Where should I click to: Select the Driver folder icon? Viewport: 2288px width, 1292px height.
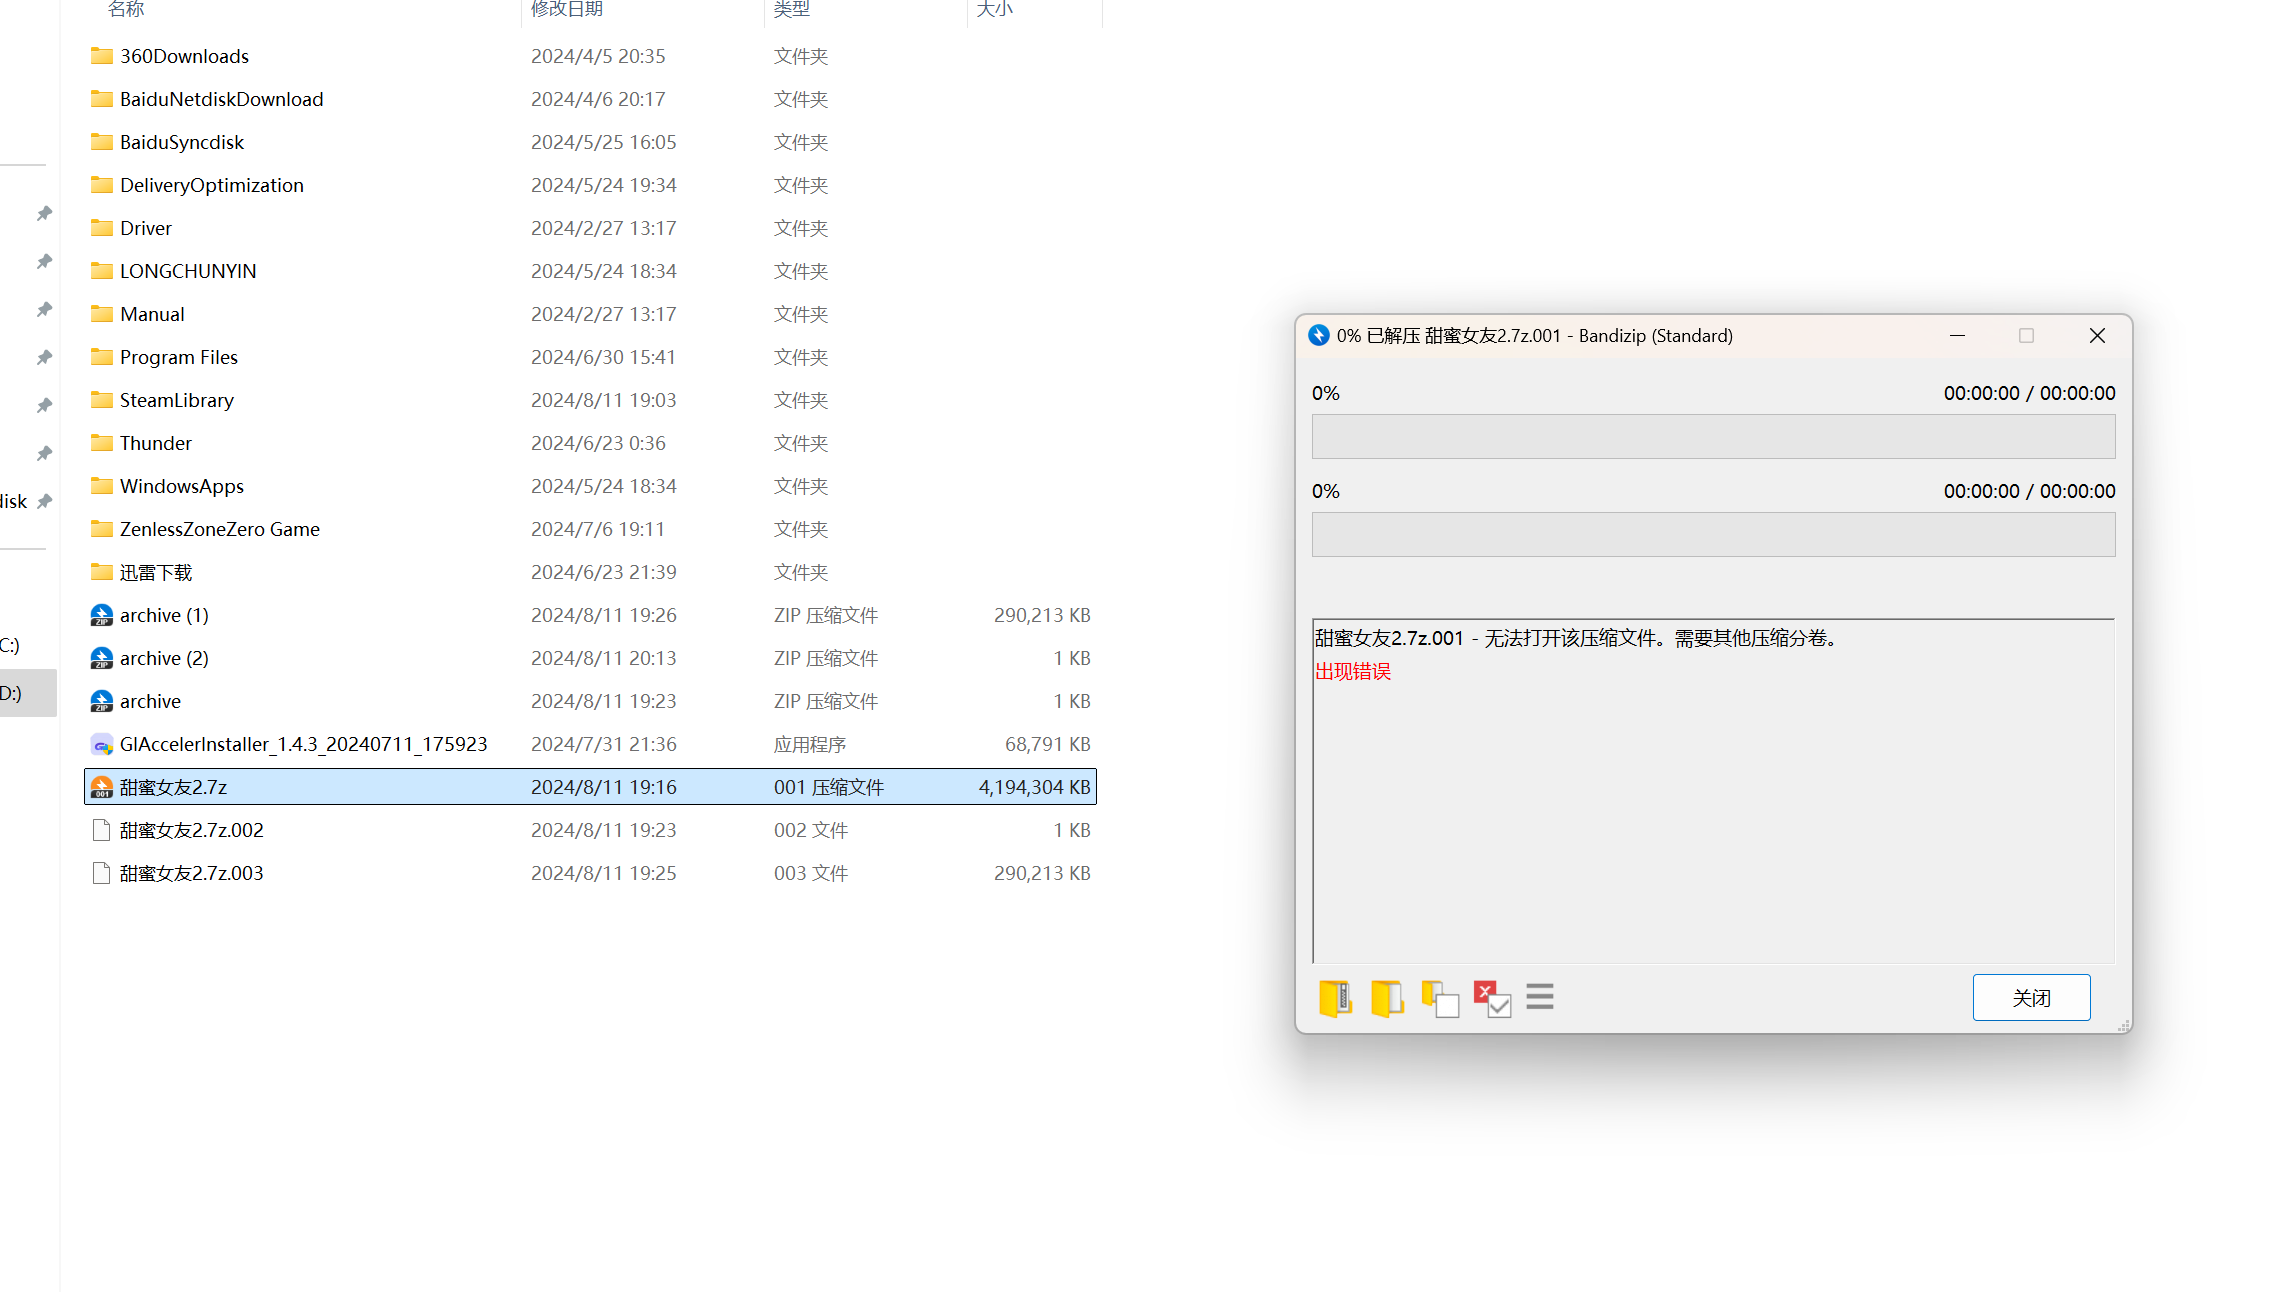(101, 228)
